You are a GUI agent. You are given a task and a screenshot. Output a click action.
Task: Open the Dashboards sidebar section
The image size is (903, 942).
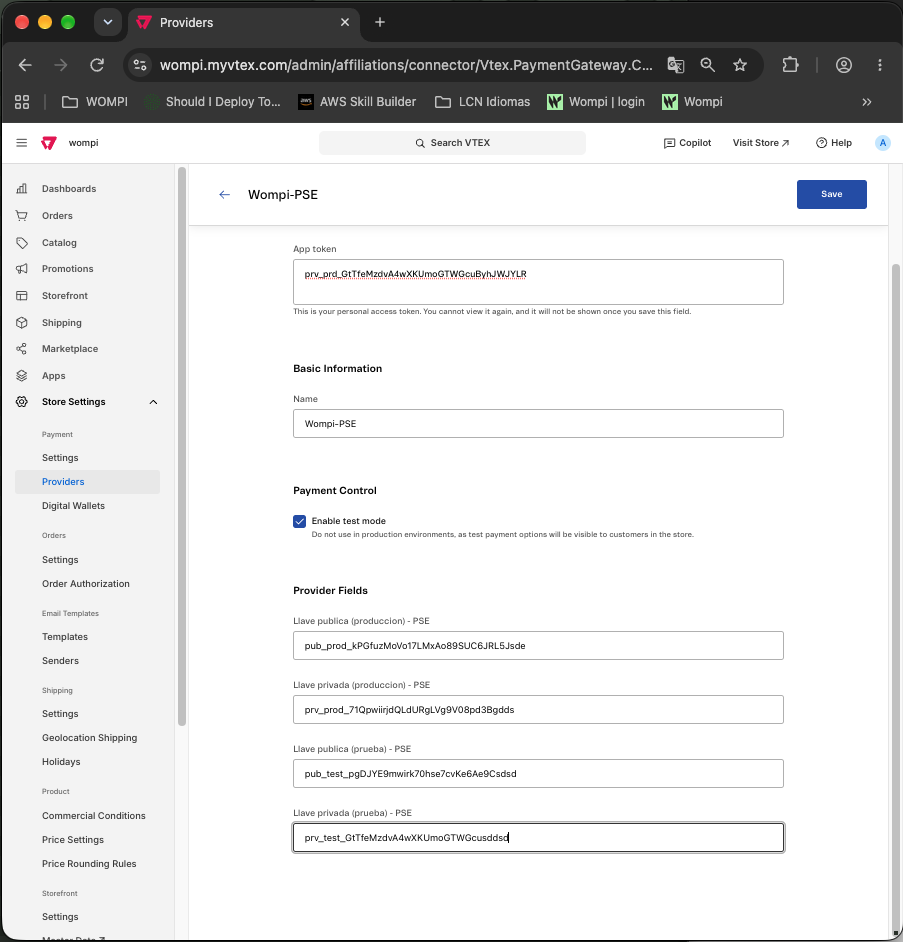pos(69,189)
